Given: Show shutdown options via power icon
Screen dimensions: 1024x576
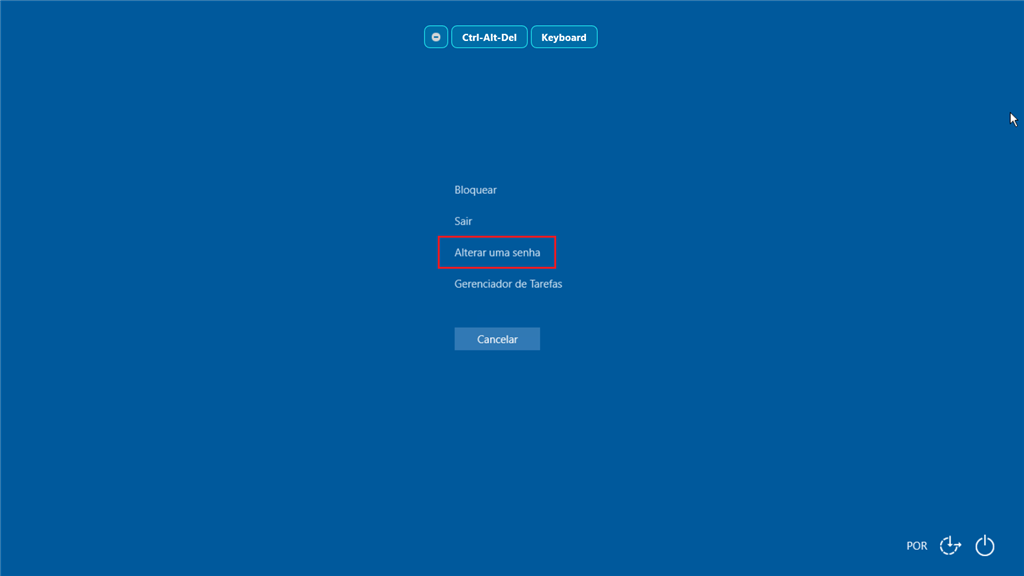Looking at the screenshot, I should [985, 545].
